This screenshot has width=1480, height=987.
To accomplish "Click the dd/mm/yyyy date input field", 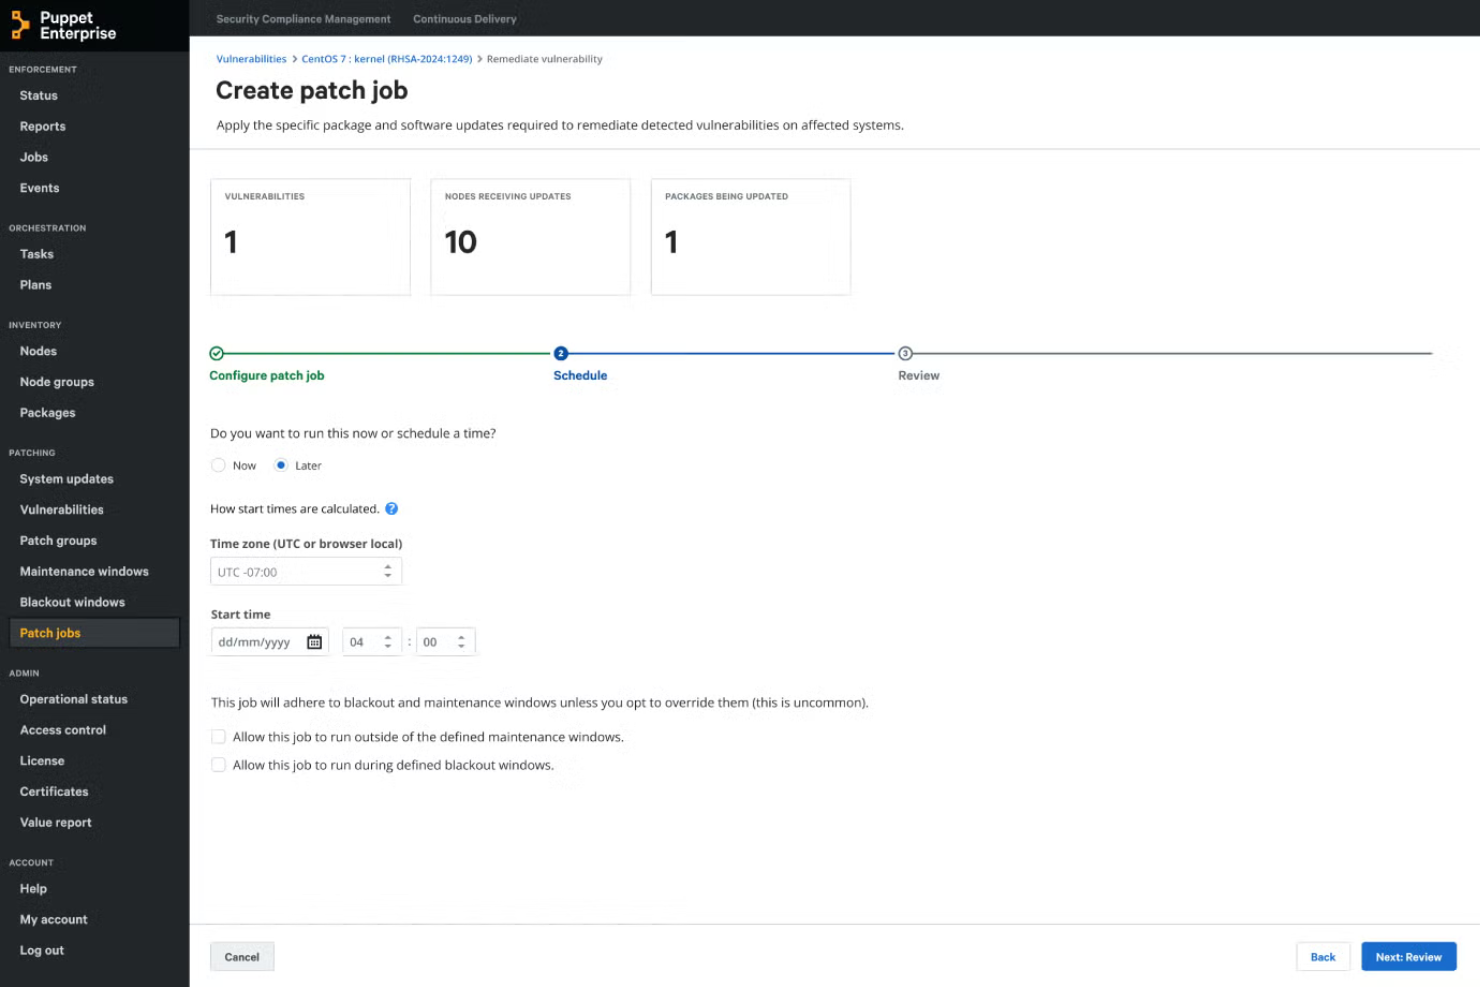I will click(x=260, y=641).
